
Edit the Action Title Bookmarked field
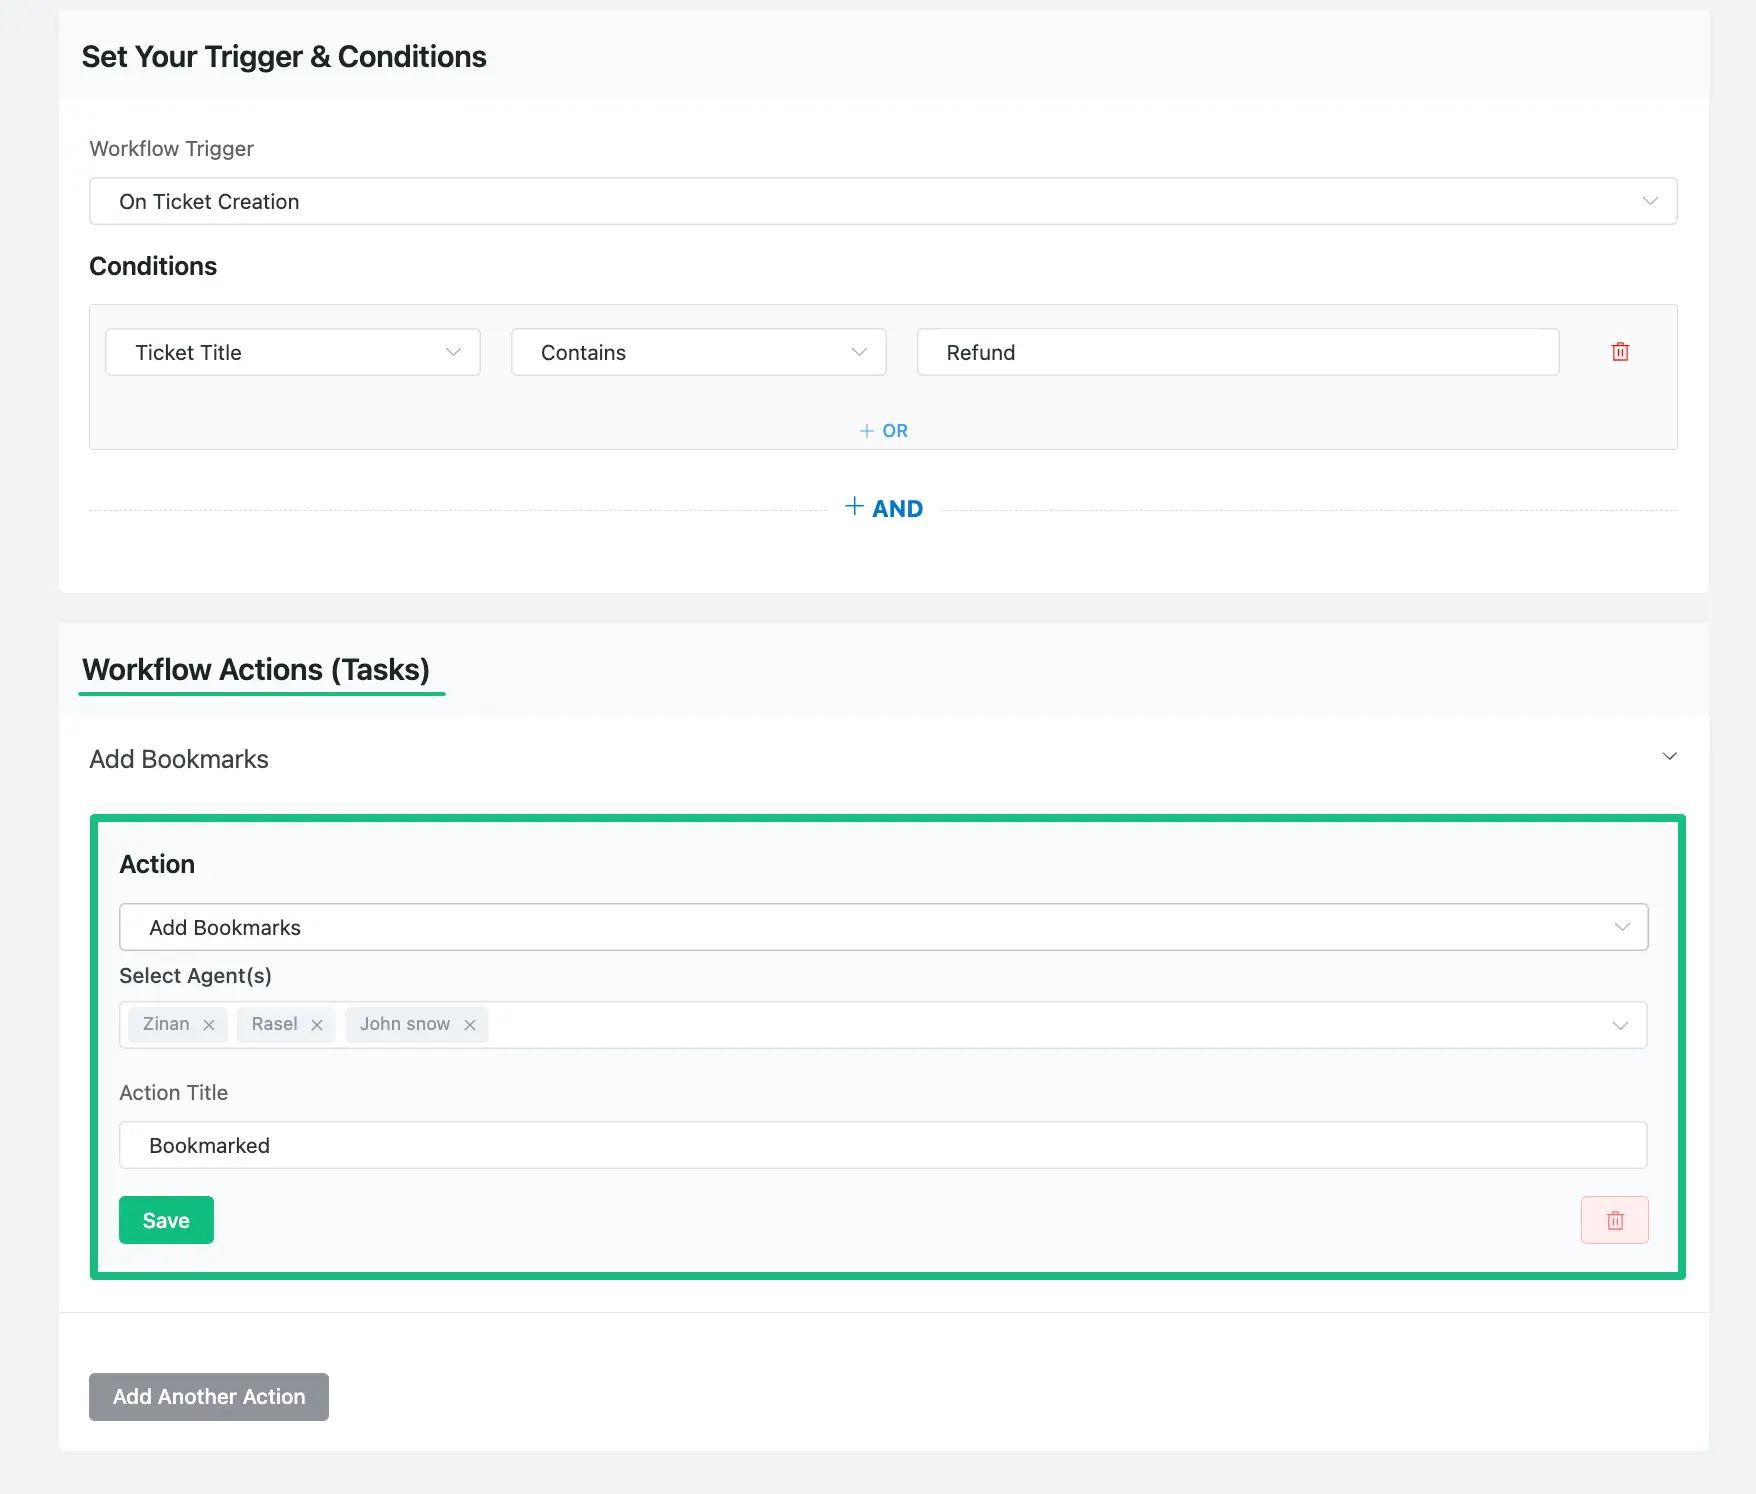(883, 1145)
